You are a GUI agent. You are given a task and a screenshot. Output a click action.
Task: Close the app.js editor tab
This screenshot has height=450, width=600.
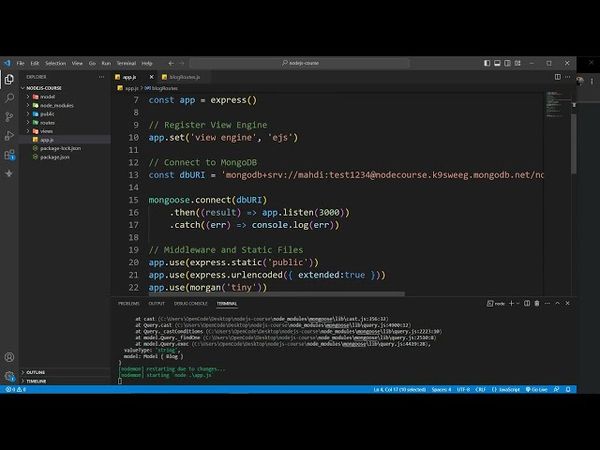(x=152, y=77)
